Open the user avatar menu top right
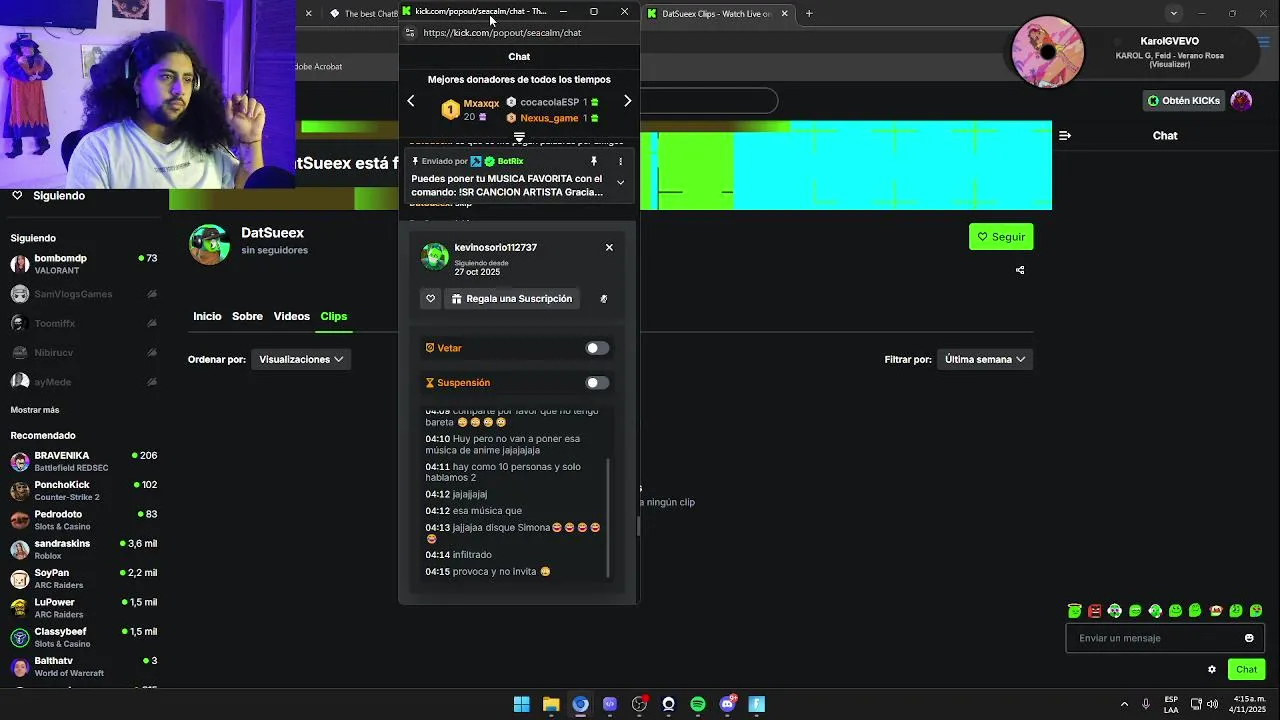This screenshot has height=720, width=1280. pos(1241,100)
